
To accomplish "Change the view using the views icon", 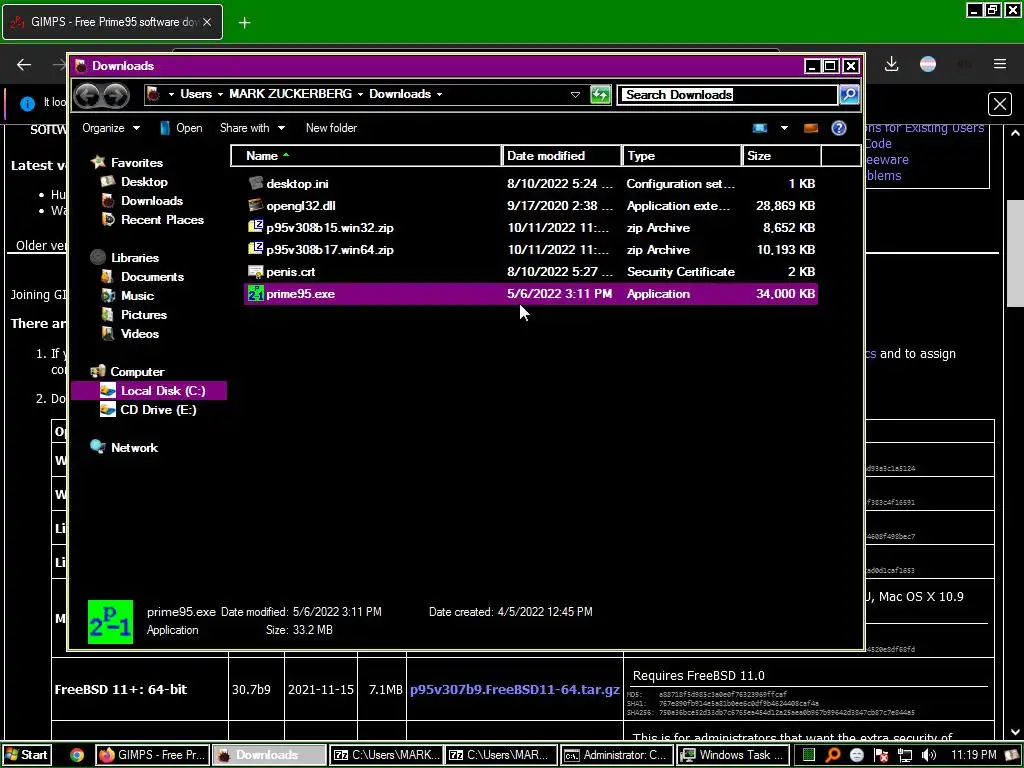I will pos(760,128).
